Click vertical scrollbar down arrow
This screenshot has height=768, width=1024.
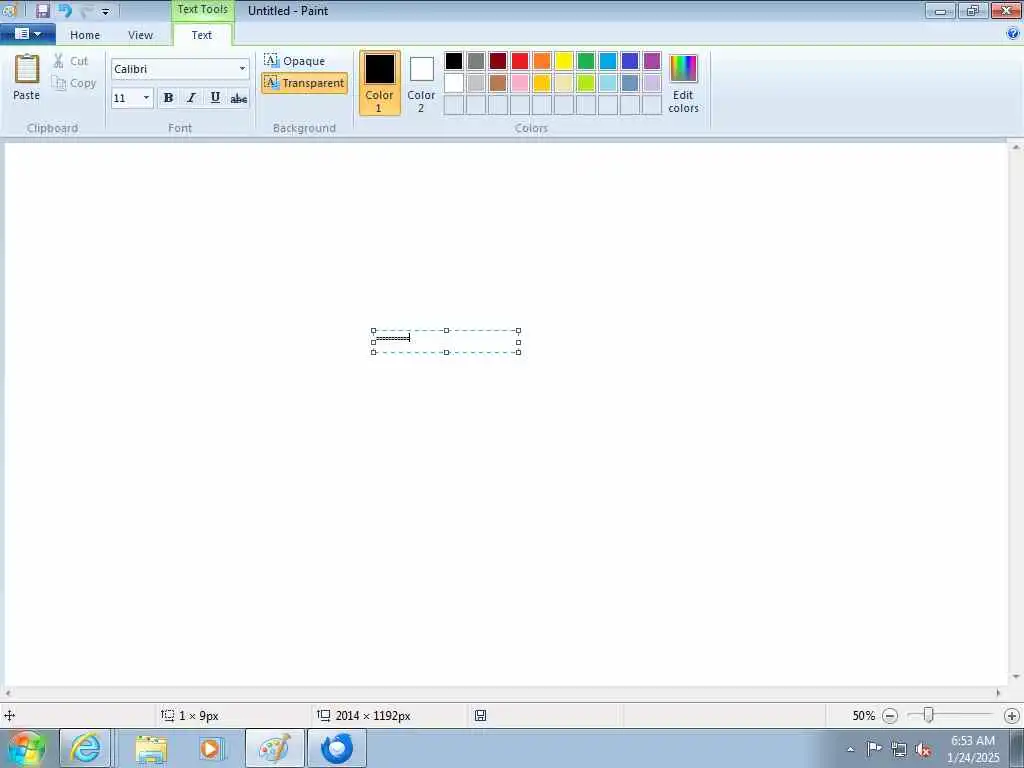point(1016,677)
